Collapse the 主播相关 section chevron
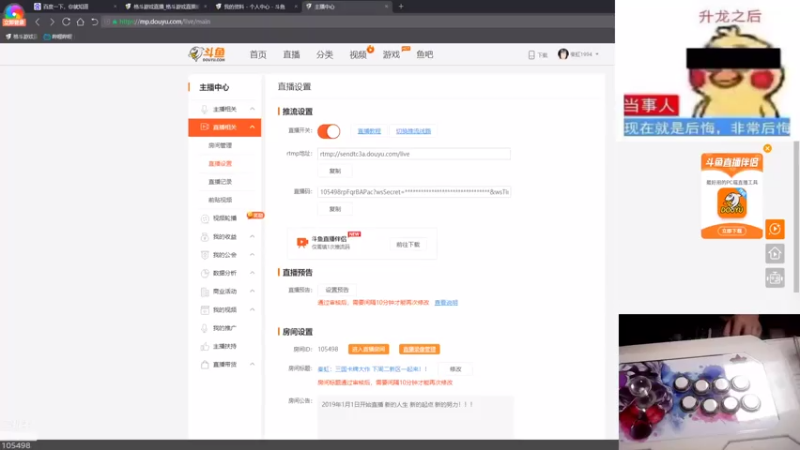The height and width of the screenshot is (450, 800). (252, 109)
